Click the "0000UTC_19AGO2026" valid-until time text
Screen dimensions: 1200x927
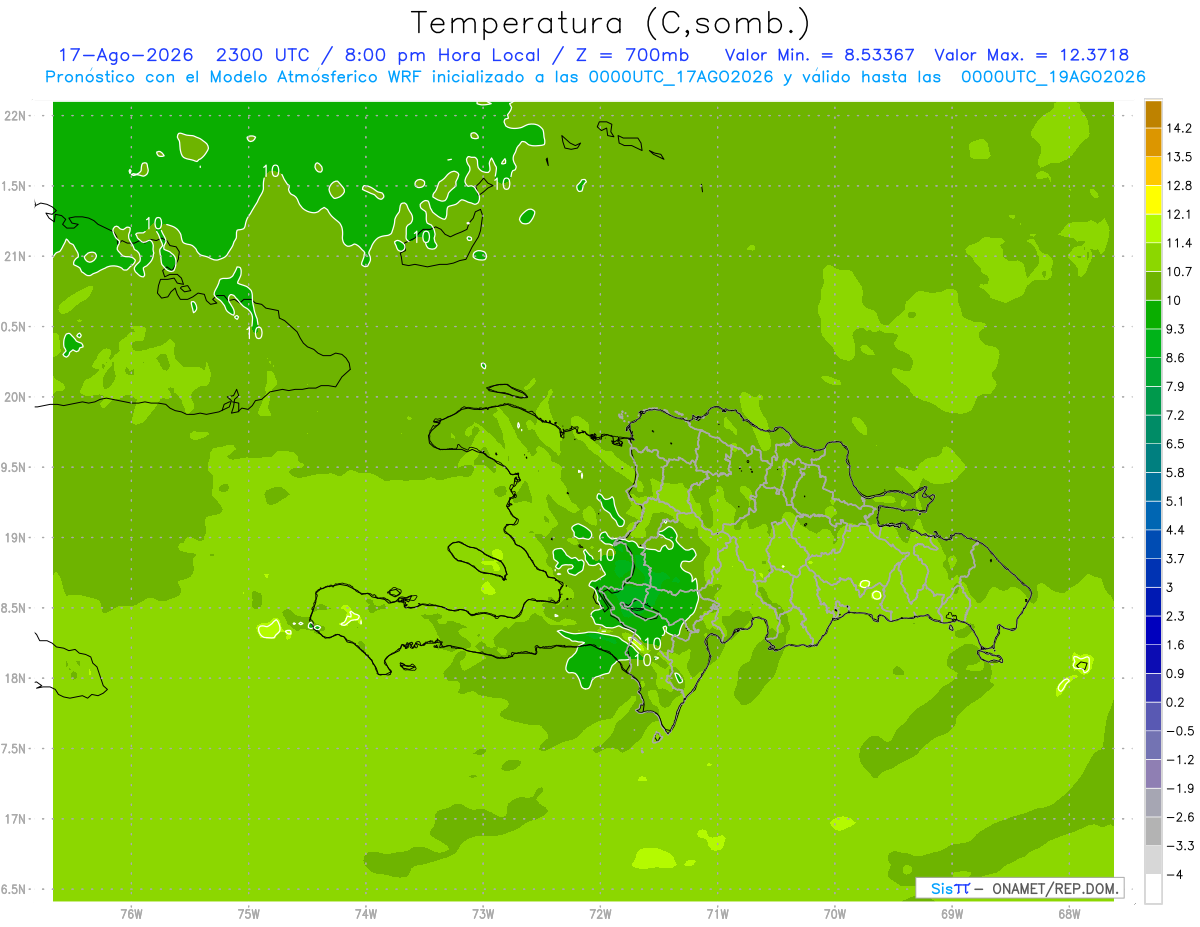pyautogui.click(x=1053, y=77)
